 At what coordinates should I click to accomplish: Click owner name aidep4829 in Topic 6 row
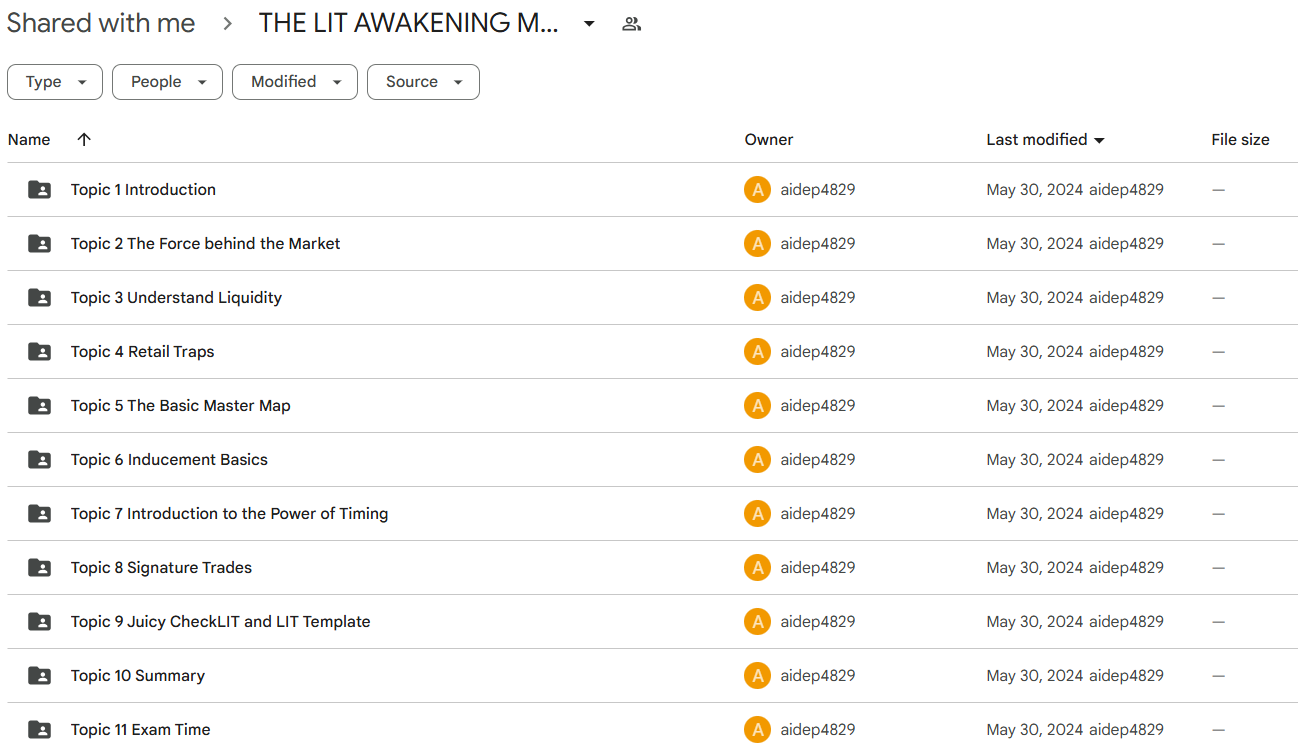(818, 459)
